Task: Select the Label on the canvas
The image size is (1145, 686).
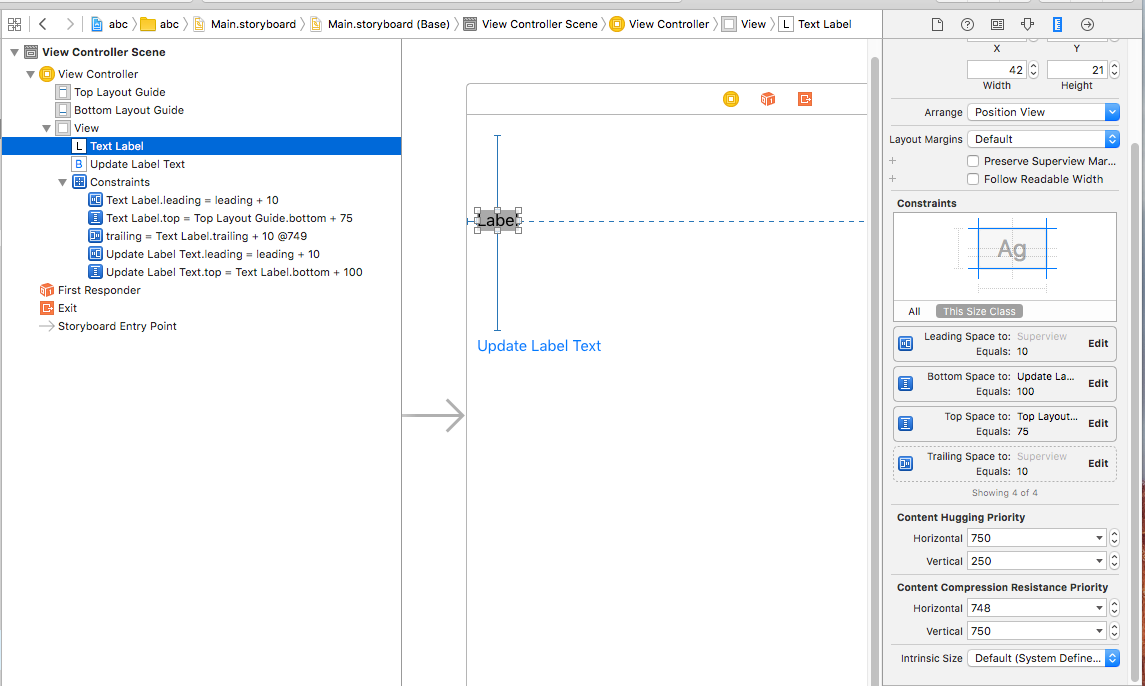Action: (498, 221)
